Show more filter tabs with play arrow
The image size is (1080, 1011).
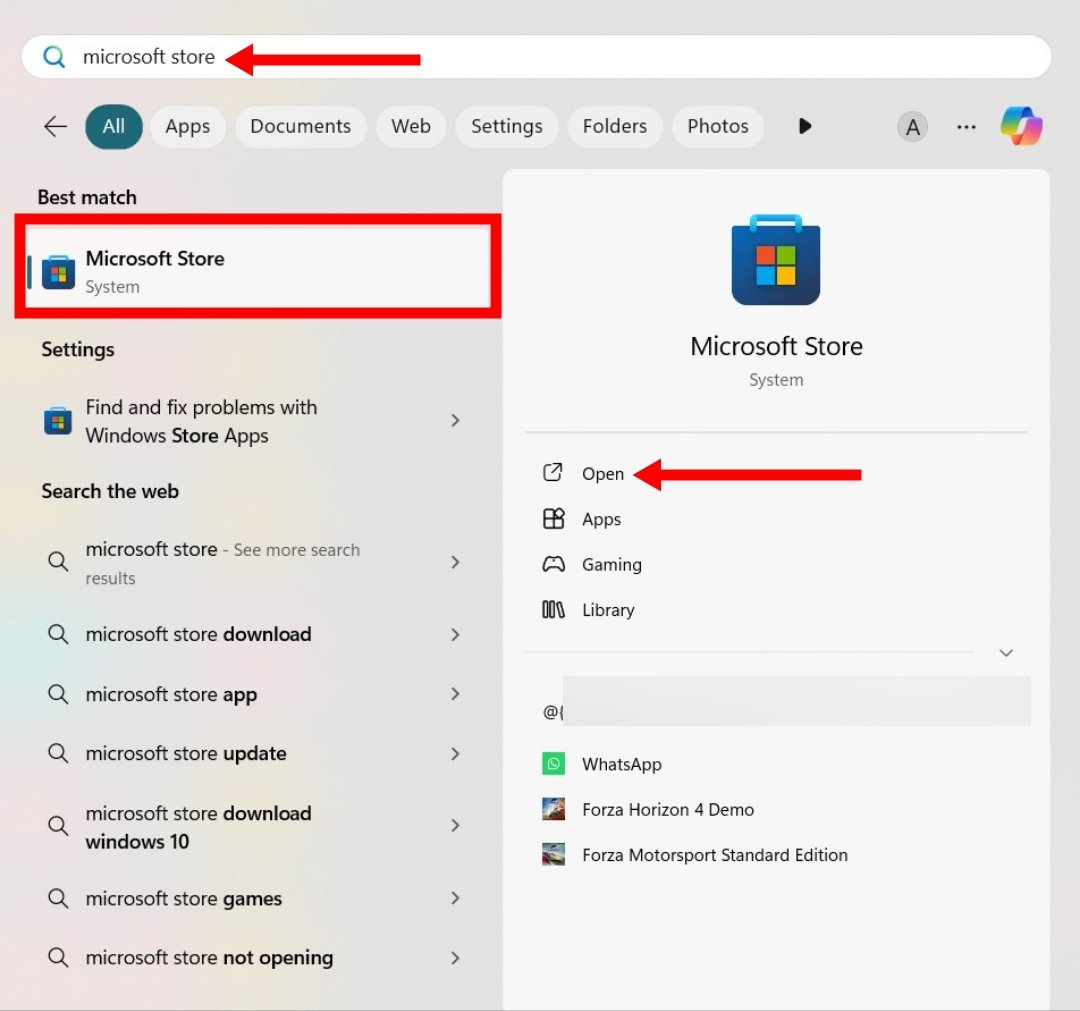click(804, 126)
